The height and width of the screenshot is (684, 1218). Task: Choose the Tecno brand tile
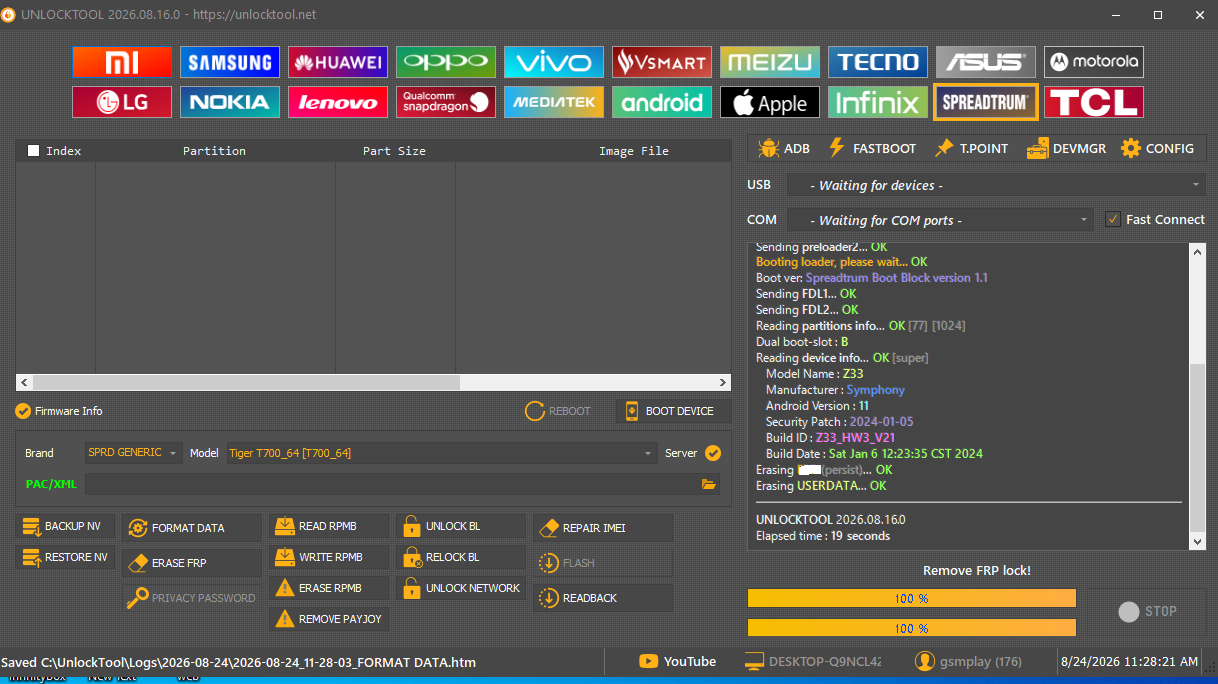tap(878, 62)
